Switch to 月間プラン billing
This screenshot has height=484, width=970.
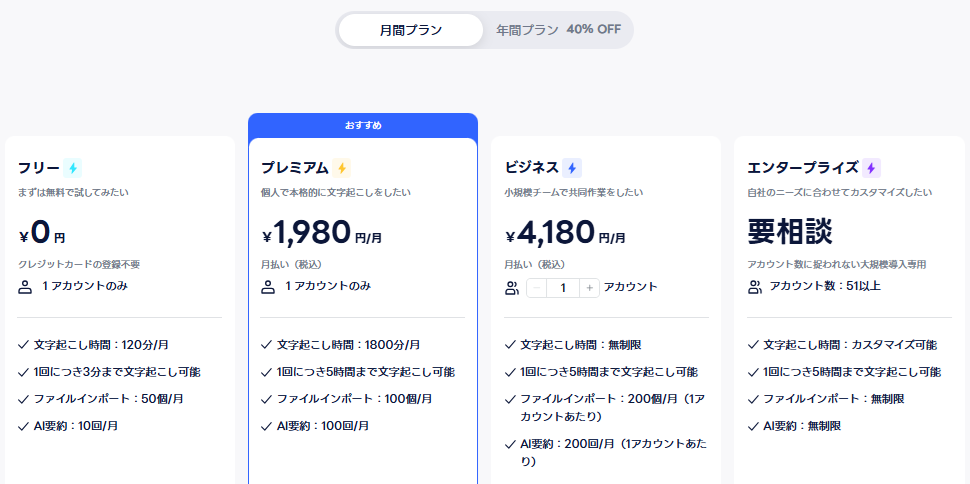pos(411,30)
